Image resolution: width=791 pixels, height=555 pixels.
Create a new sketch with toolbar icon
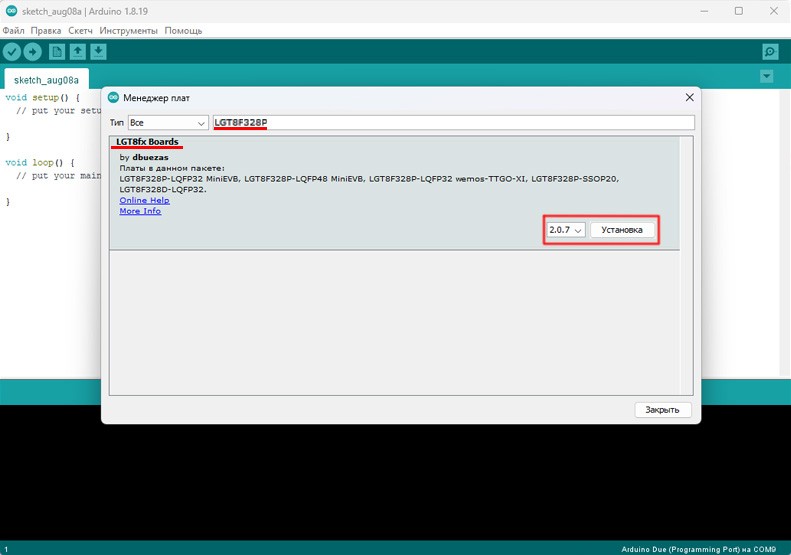[x=57, y=52]
